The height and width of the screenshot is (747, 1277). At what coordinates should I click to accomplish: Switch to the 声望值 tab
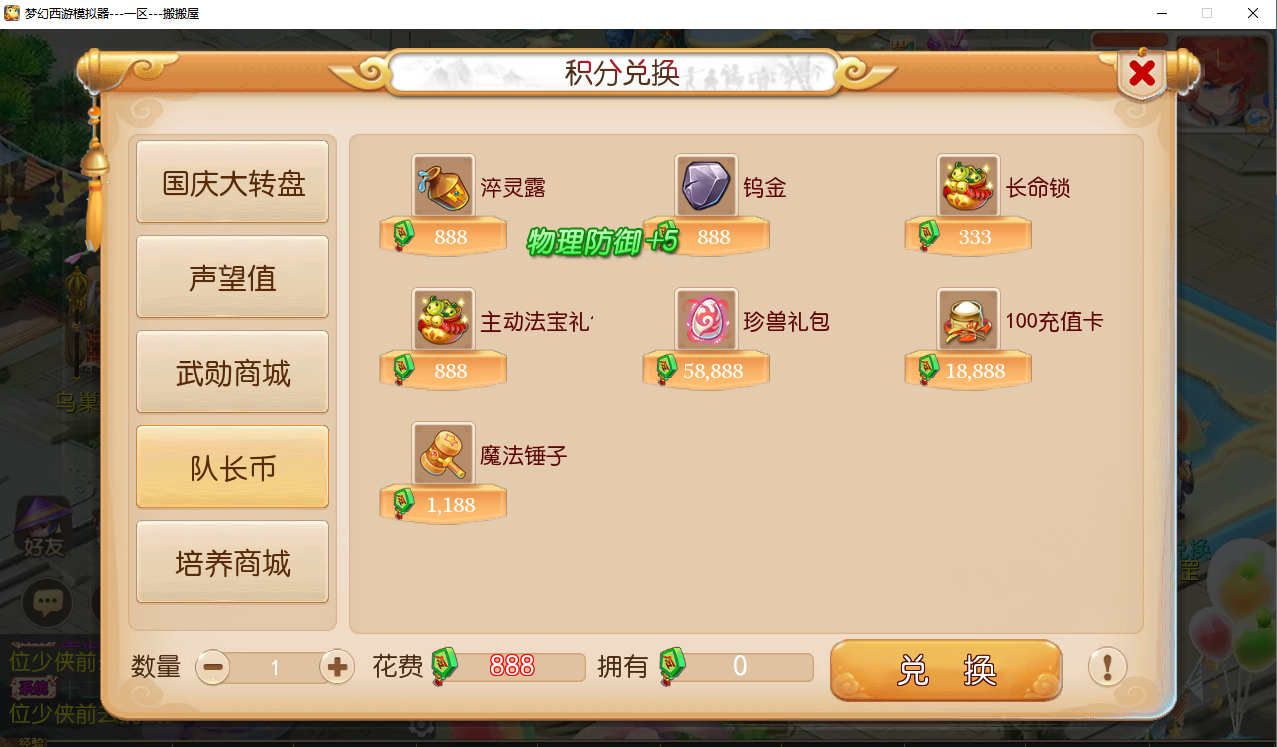click(233, 278)
